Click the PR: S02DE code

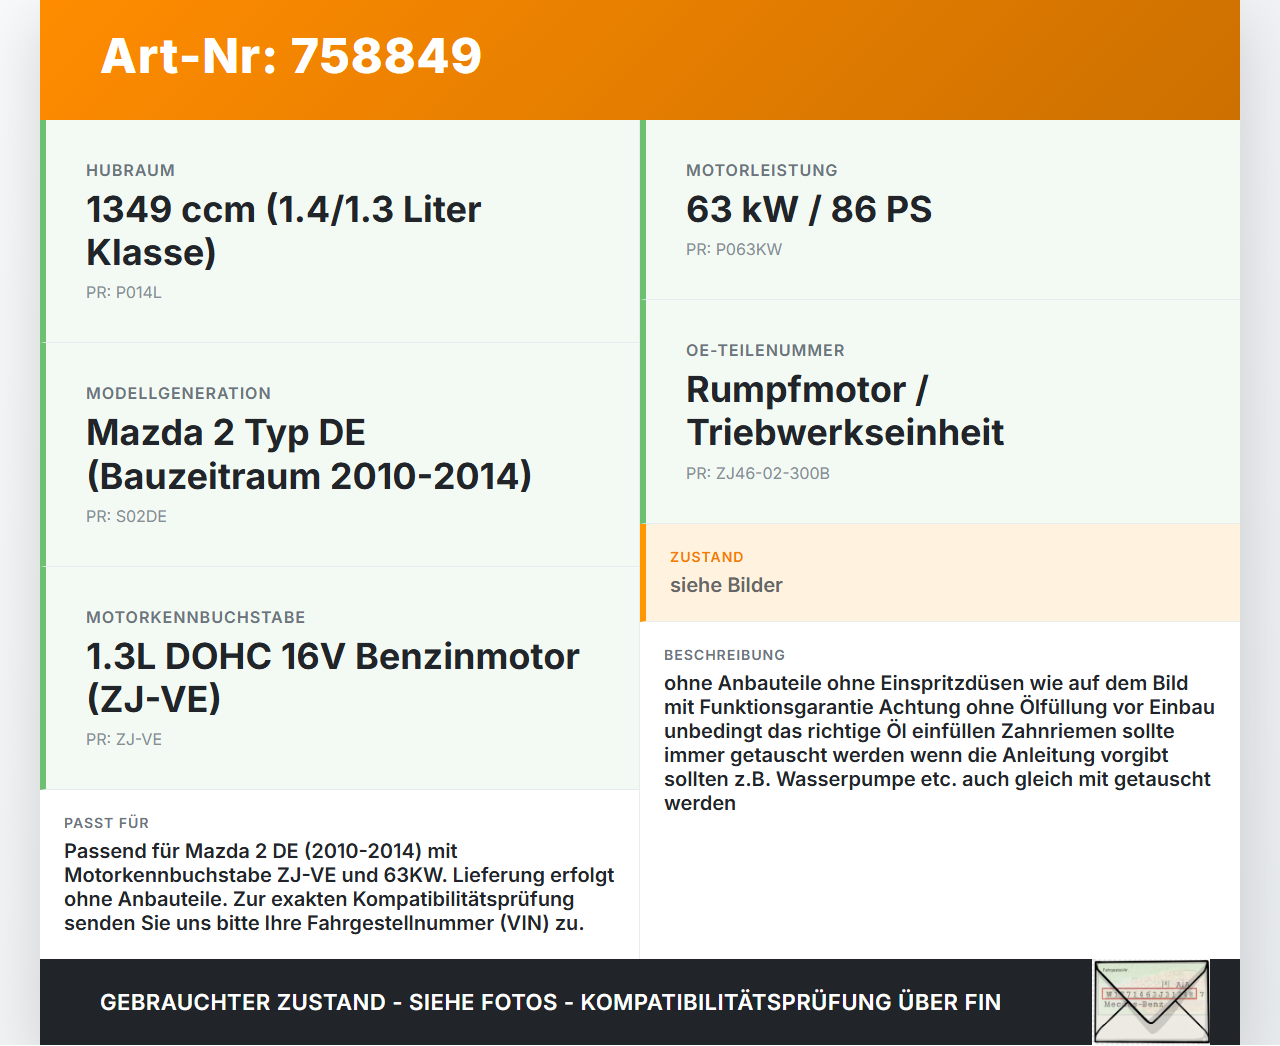click(126, 516)
